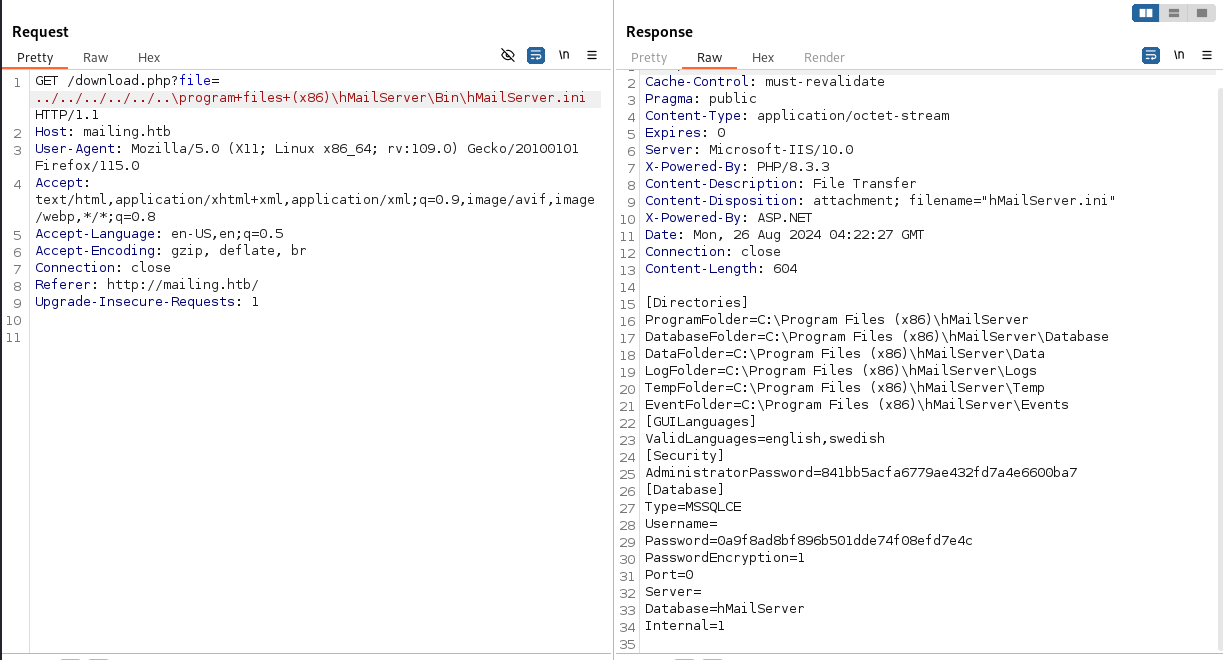Select the Response Pretty tab

point(649,58)
